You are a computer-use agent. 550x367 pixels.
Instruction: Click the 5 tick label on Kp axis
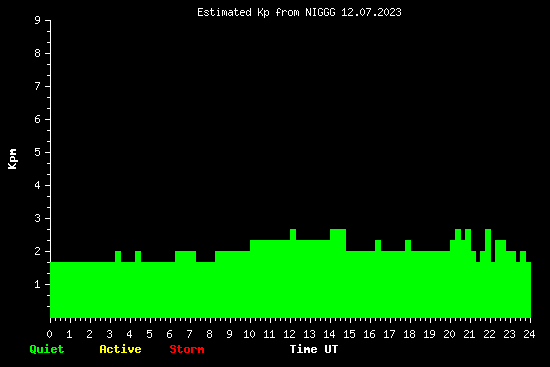(38, 152)
